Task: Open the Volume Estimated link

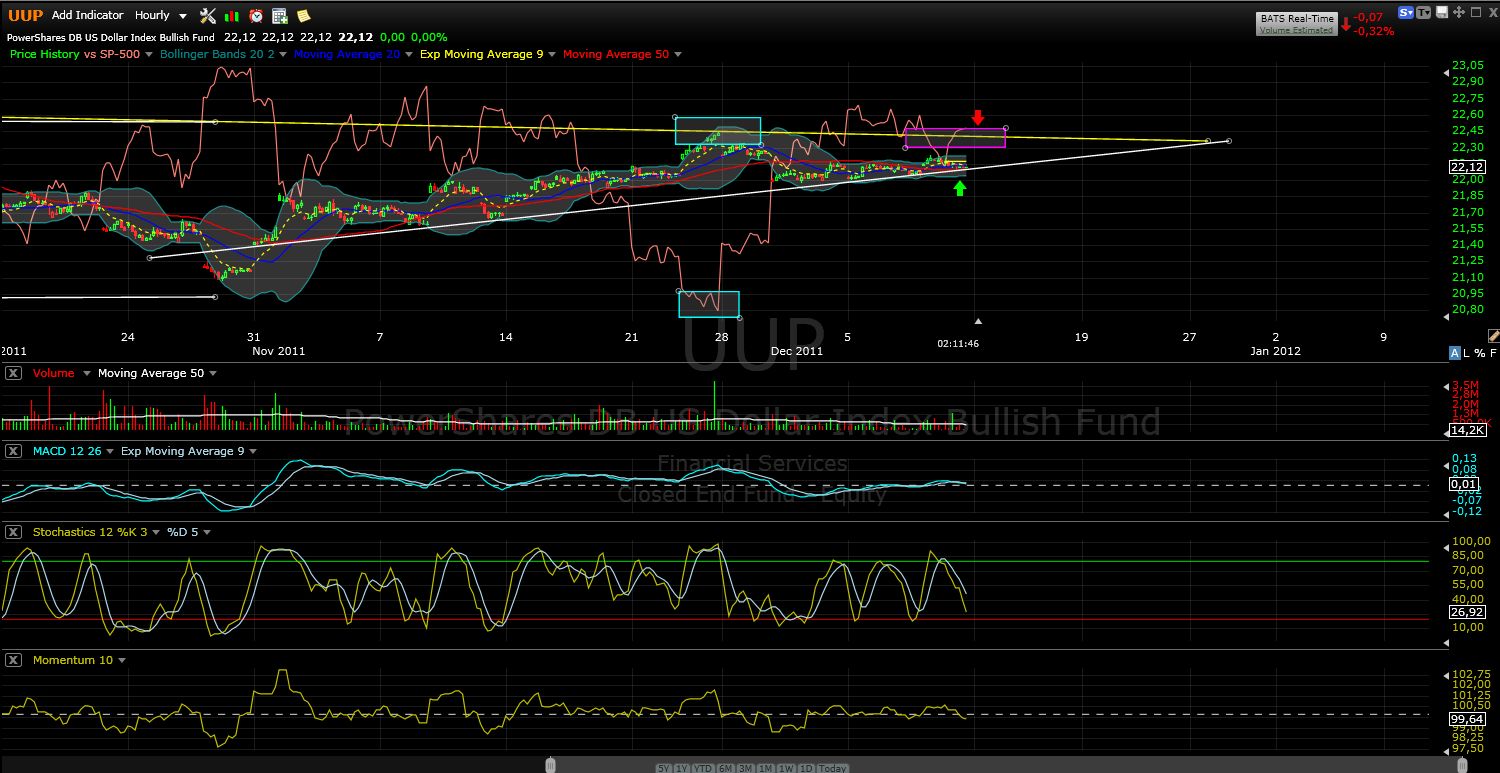Action: (x=1296, y=31)
